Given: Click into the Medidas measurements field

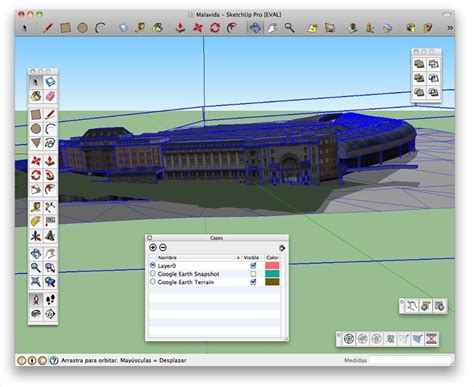Looking at the screenshot, I should click(410, 360).
